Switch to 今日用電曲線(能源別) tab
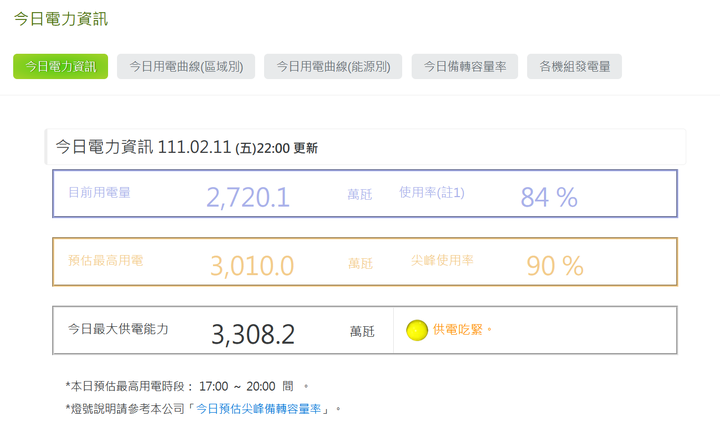 point(333,67)
